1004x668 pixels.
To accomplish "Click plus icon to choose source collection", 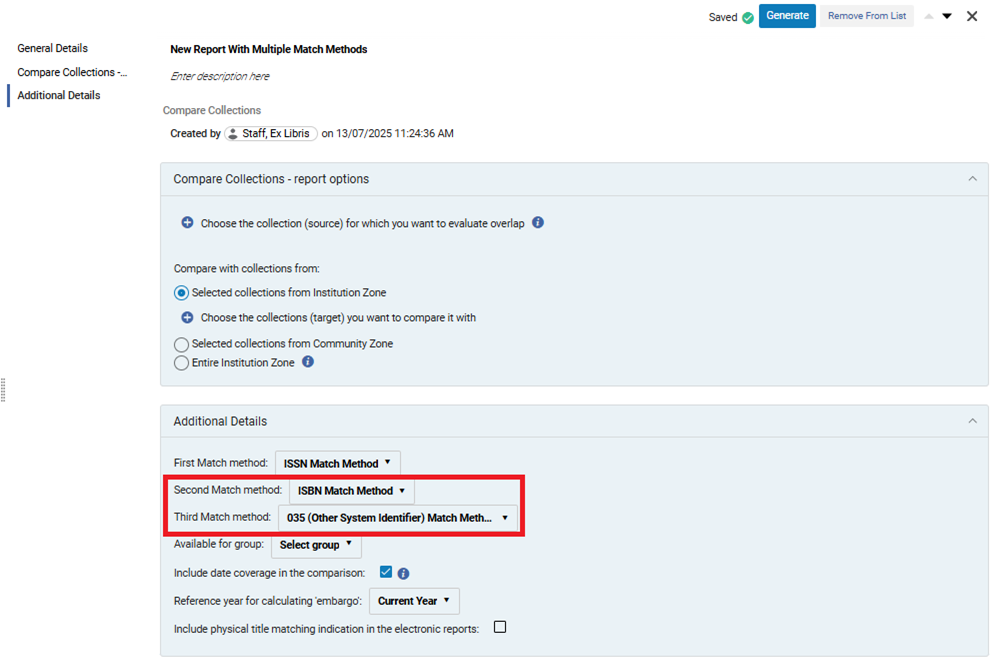I will point(187,223).
